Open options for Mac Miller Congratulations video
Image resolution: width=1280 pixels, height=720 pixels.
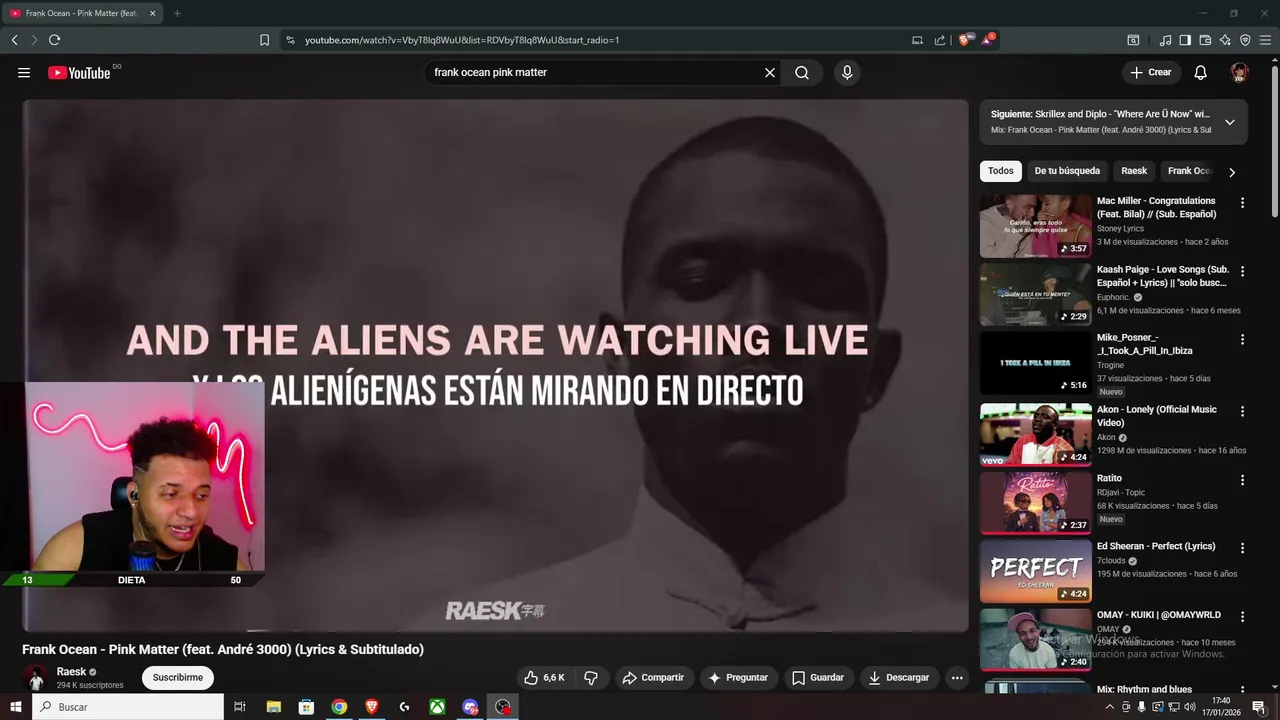click(x=1243, y=203)
